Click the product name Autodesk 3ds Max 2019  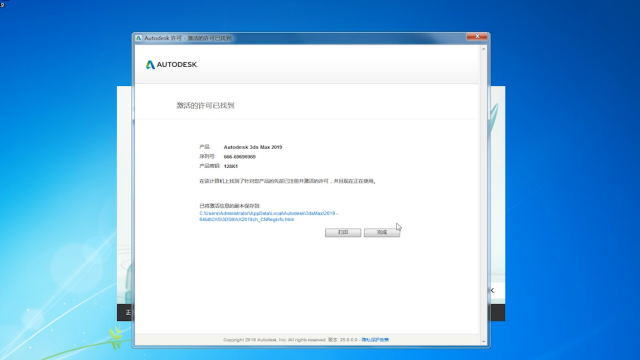[x=253, y=147]
